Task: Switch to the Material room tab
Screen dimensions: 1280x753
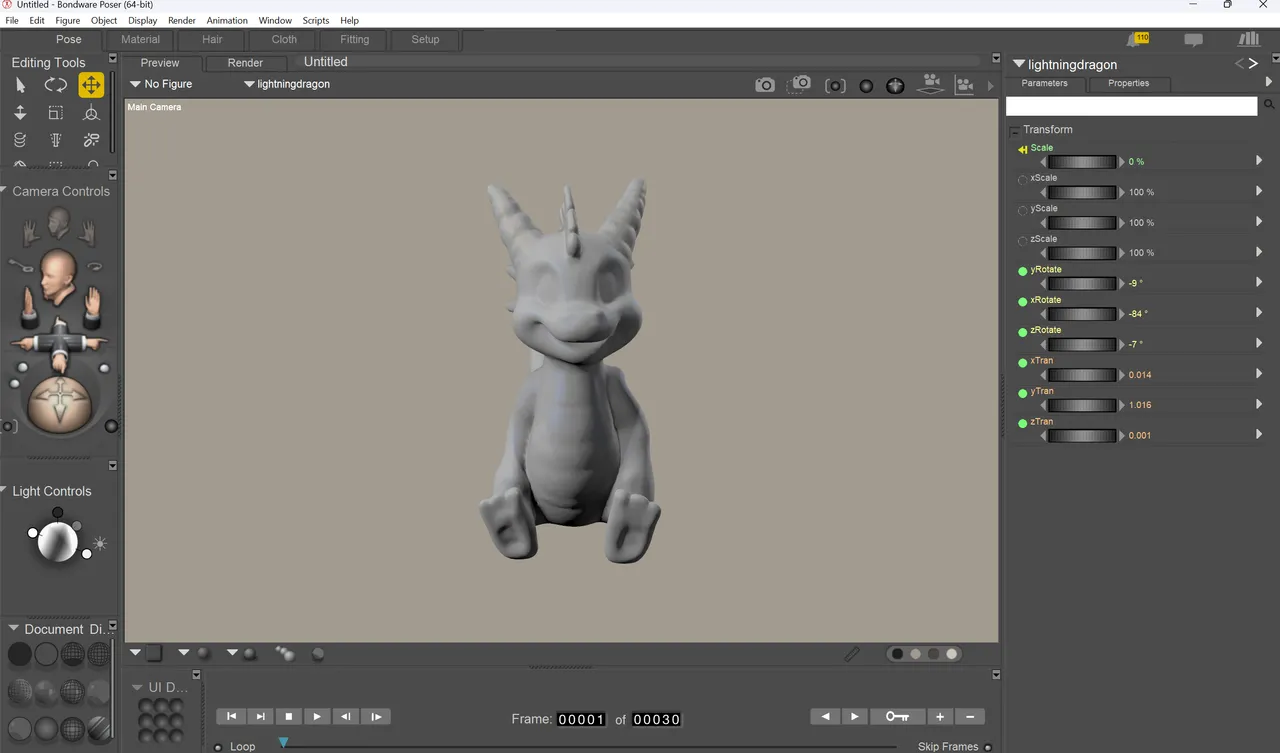Action: [140, 39]
